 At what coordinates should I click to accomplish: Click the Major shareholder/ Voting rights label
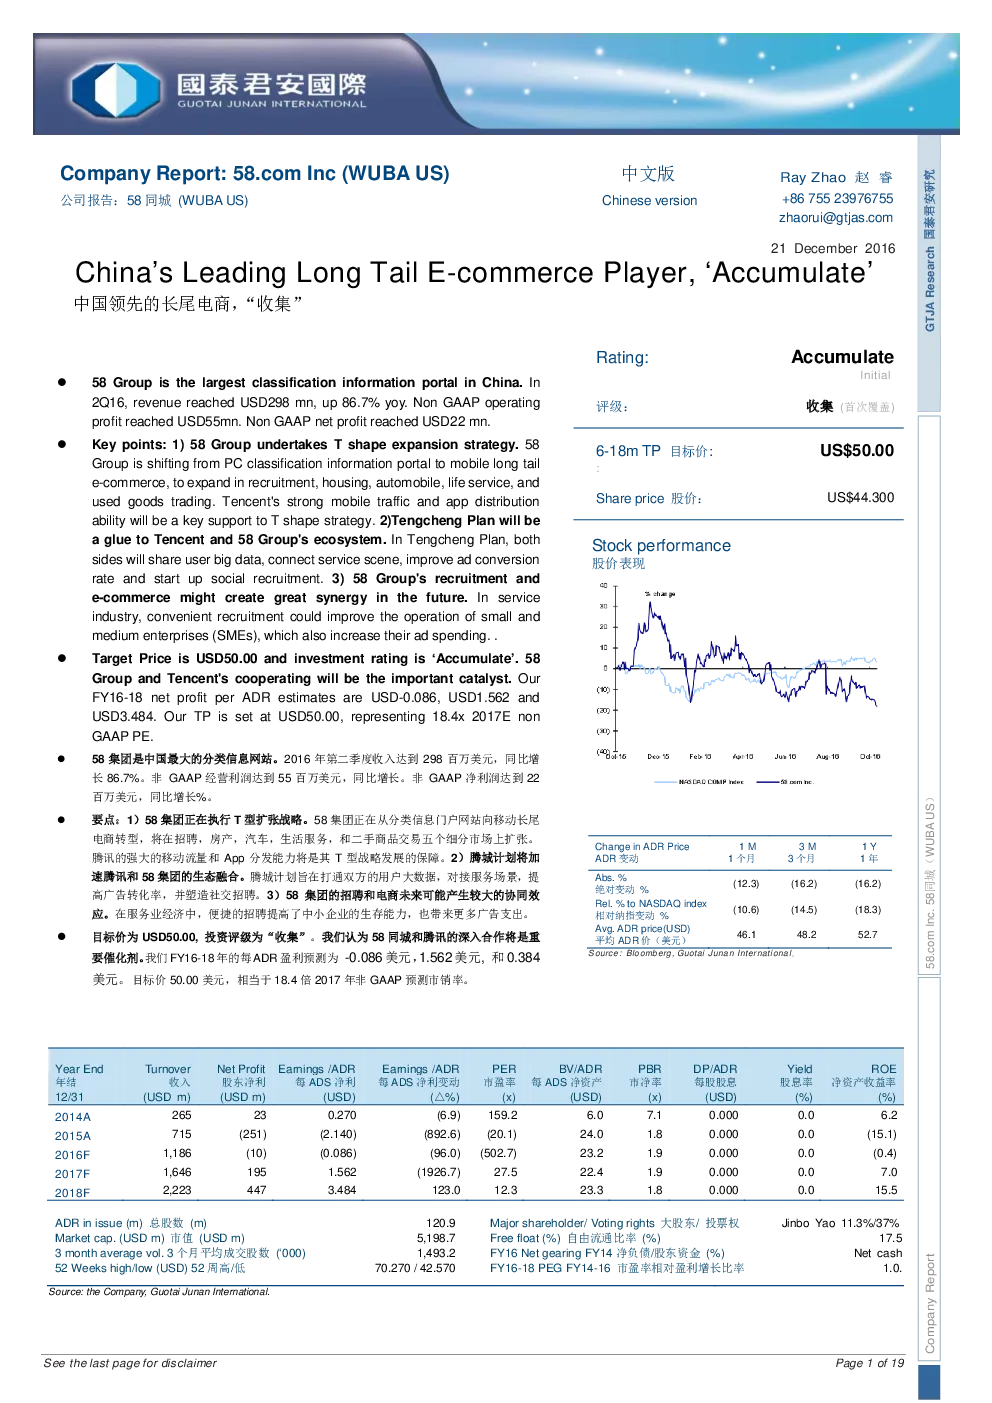coord(615,1223)
